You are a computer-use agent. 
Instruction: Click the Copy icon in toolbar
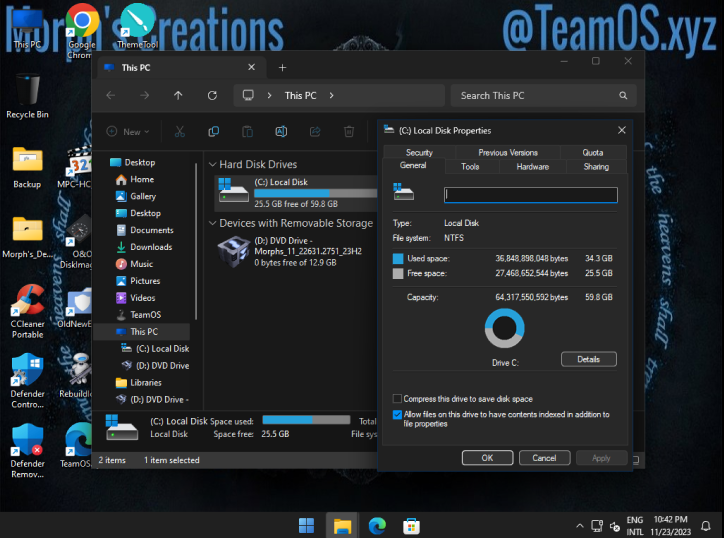pos(213,132)
